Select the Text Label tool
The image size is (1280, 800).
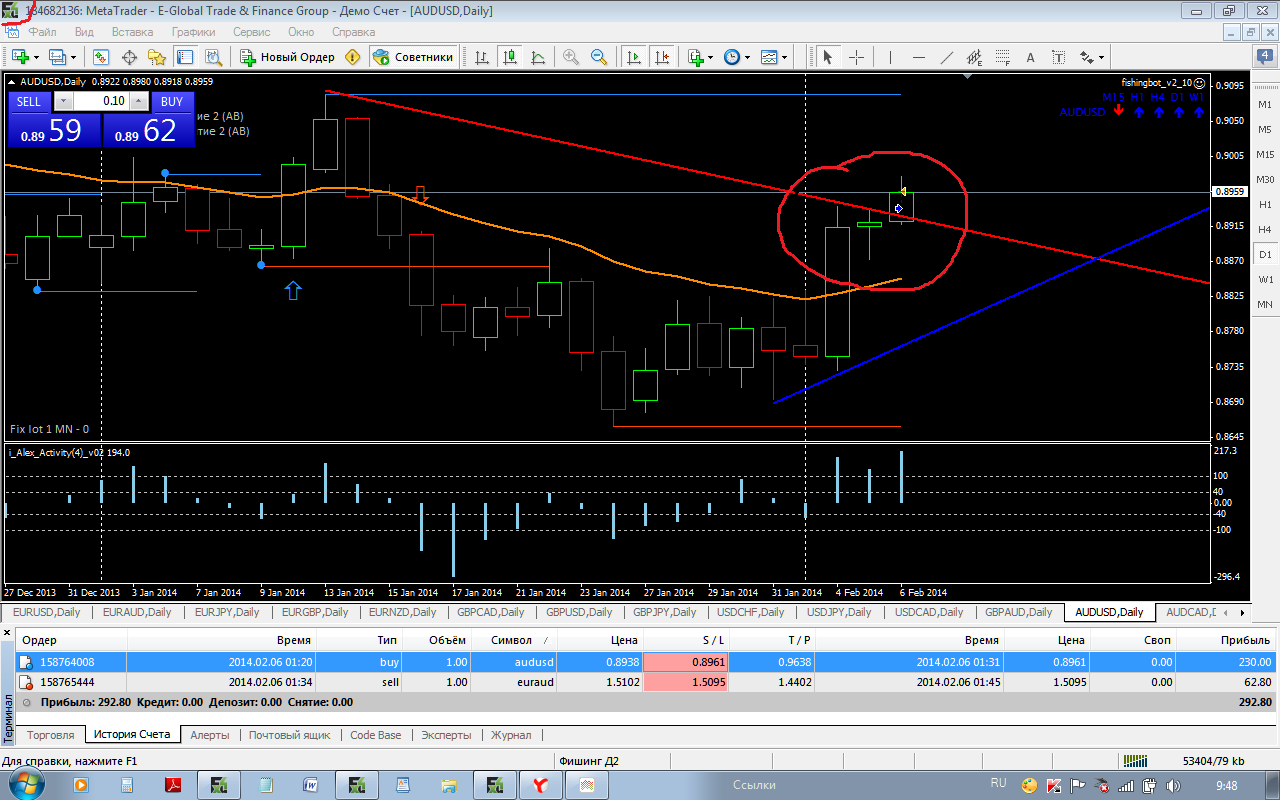point(1058,57)
